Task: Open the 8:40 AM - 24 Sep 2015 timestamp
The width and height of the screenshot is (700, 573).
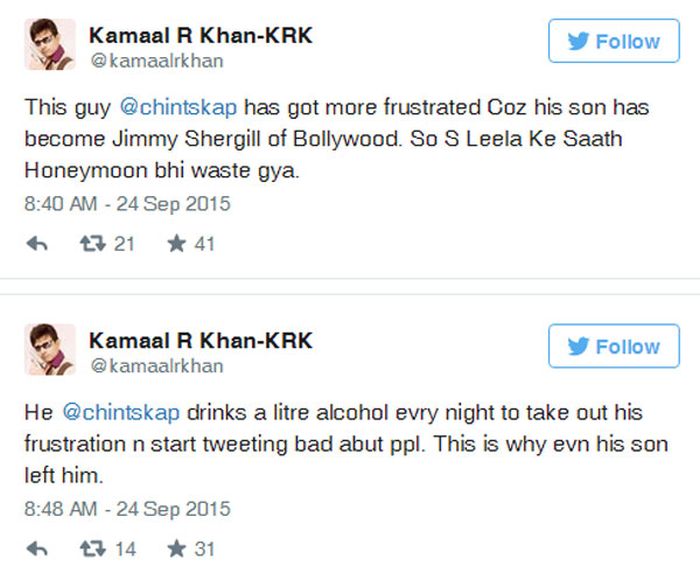Action: coord(127,204)
